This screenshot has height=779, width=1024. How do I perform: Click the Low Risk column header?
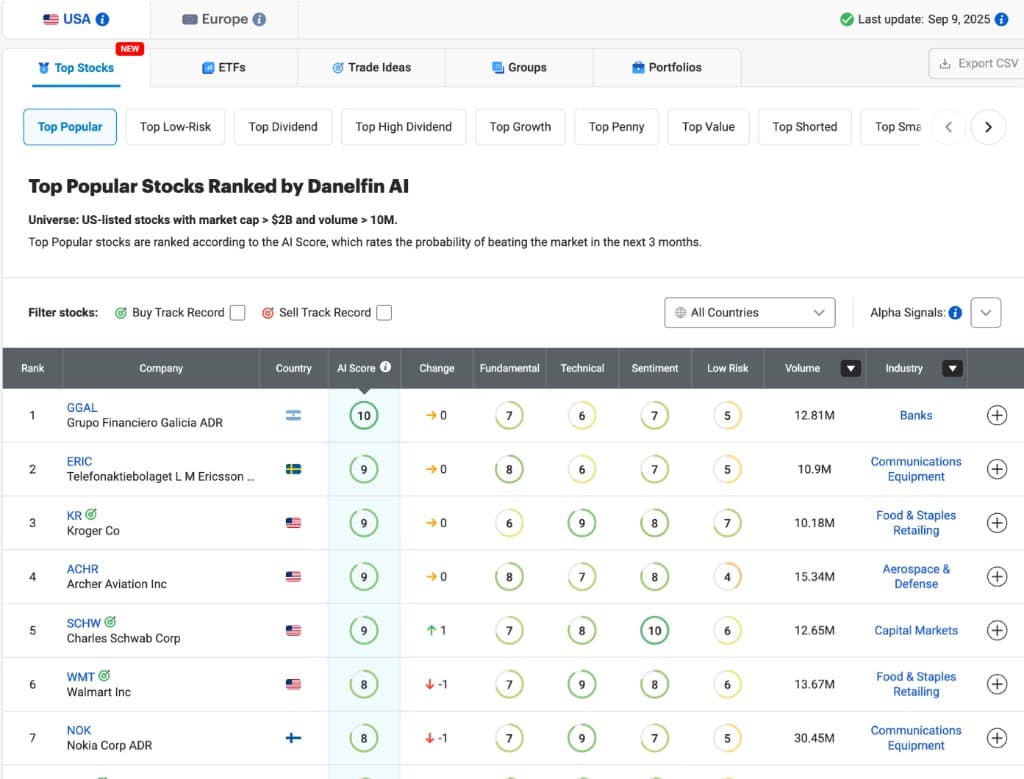tap(727, 368)
